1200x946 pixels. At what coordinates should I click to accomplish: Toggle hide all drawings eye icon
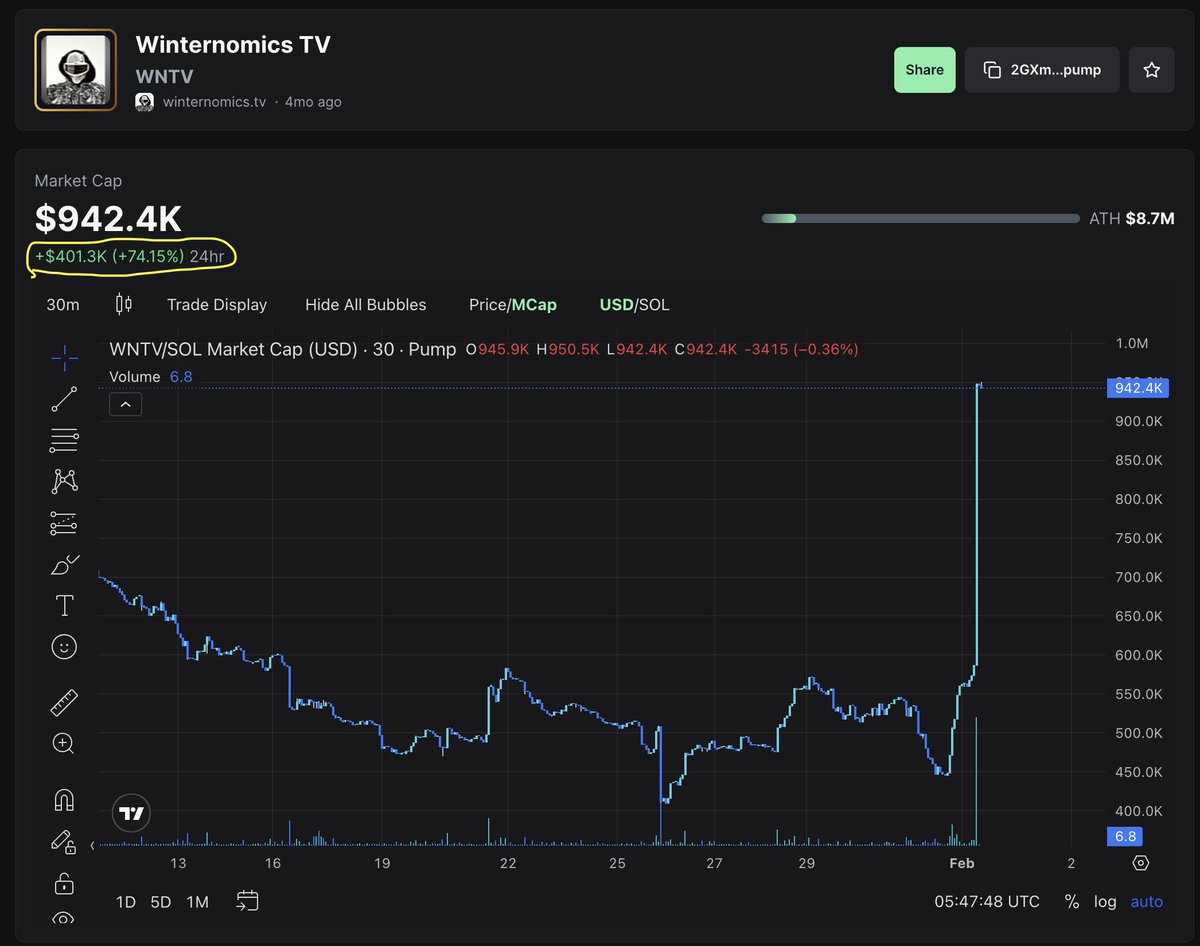click(x=64, y=919)
